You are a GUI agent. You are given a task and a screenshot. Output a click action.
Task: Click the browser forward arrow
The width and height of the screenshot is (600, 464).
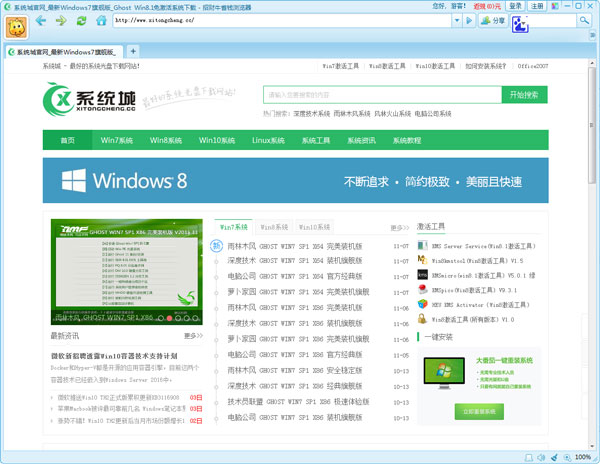(x=61, y=21)
